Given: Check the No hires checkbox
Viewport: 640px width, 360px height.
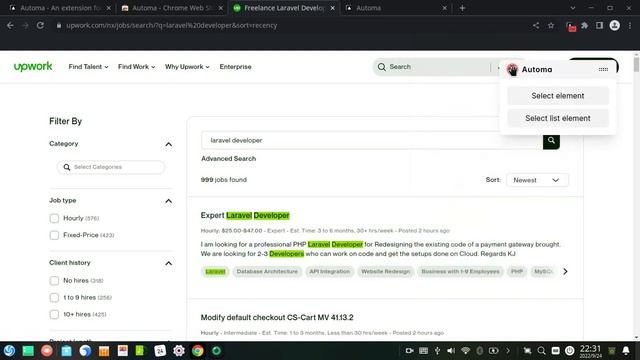Looking at the screenshot, I should 54,281.
